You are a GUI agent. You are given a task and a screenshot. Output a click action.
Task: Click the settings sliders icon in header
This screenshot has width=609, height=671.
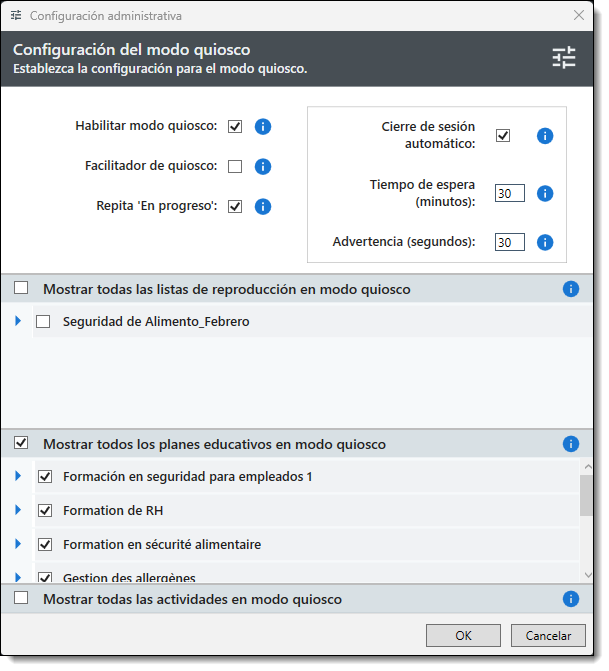pos(564,58)
